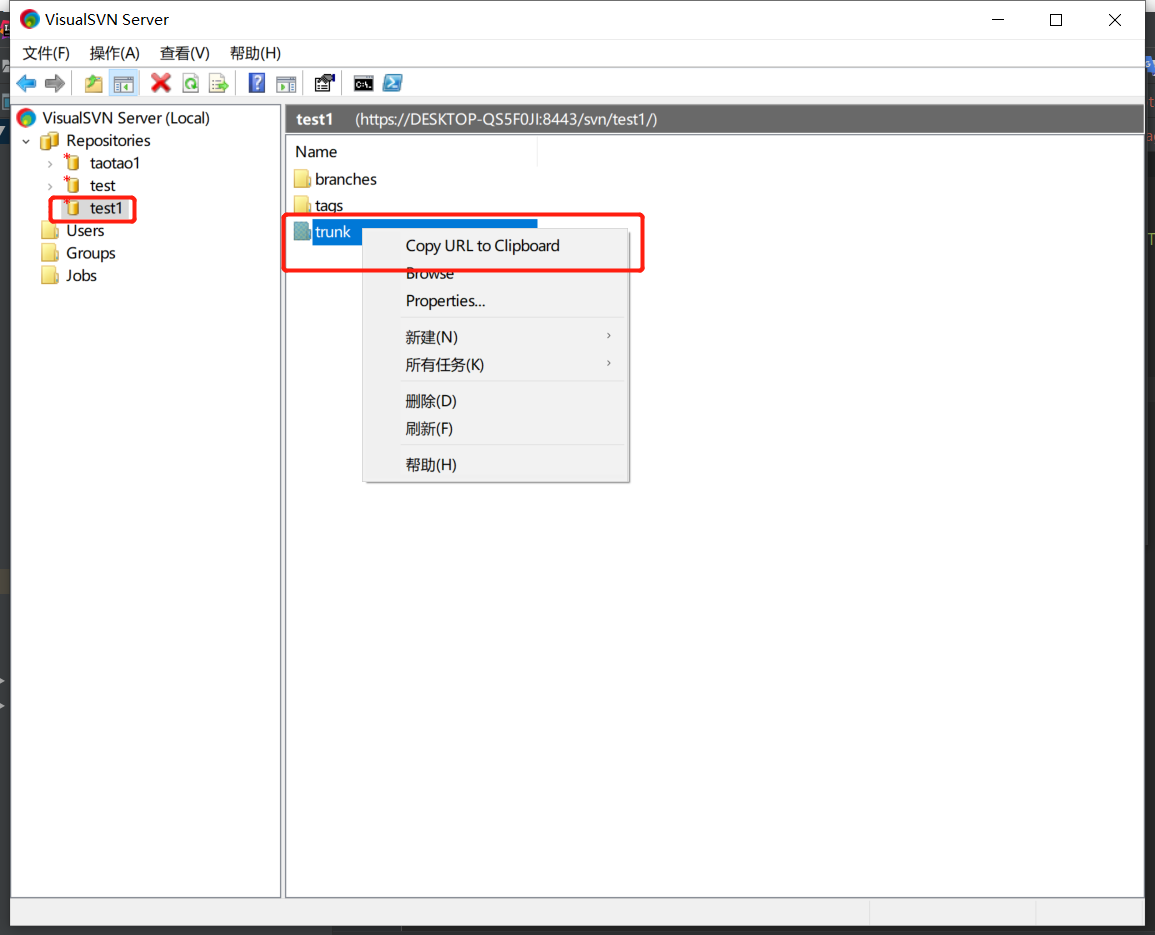
Task: Select VisualSVN Server (Local) root node
Action: pos(126,118)
